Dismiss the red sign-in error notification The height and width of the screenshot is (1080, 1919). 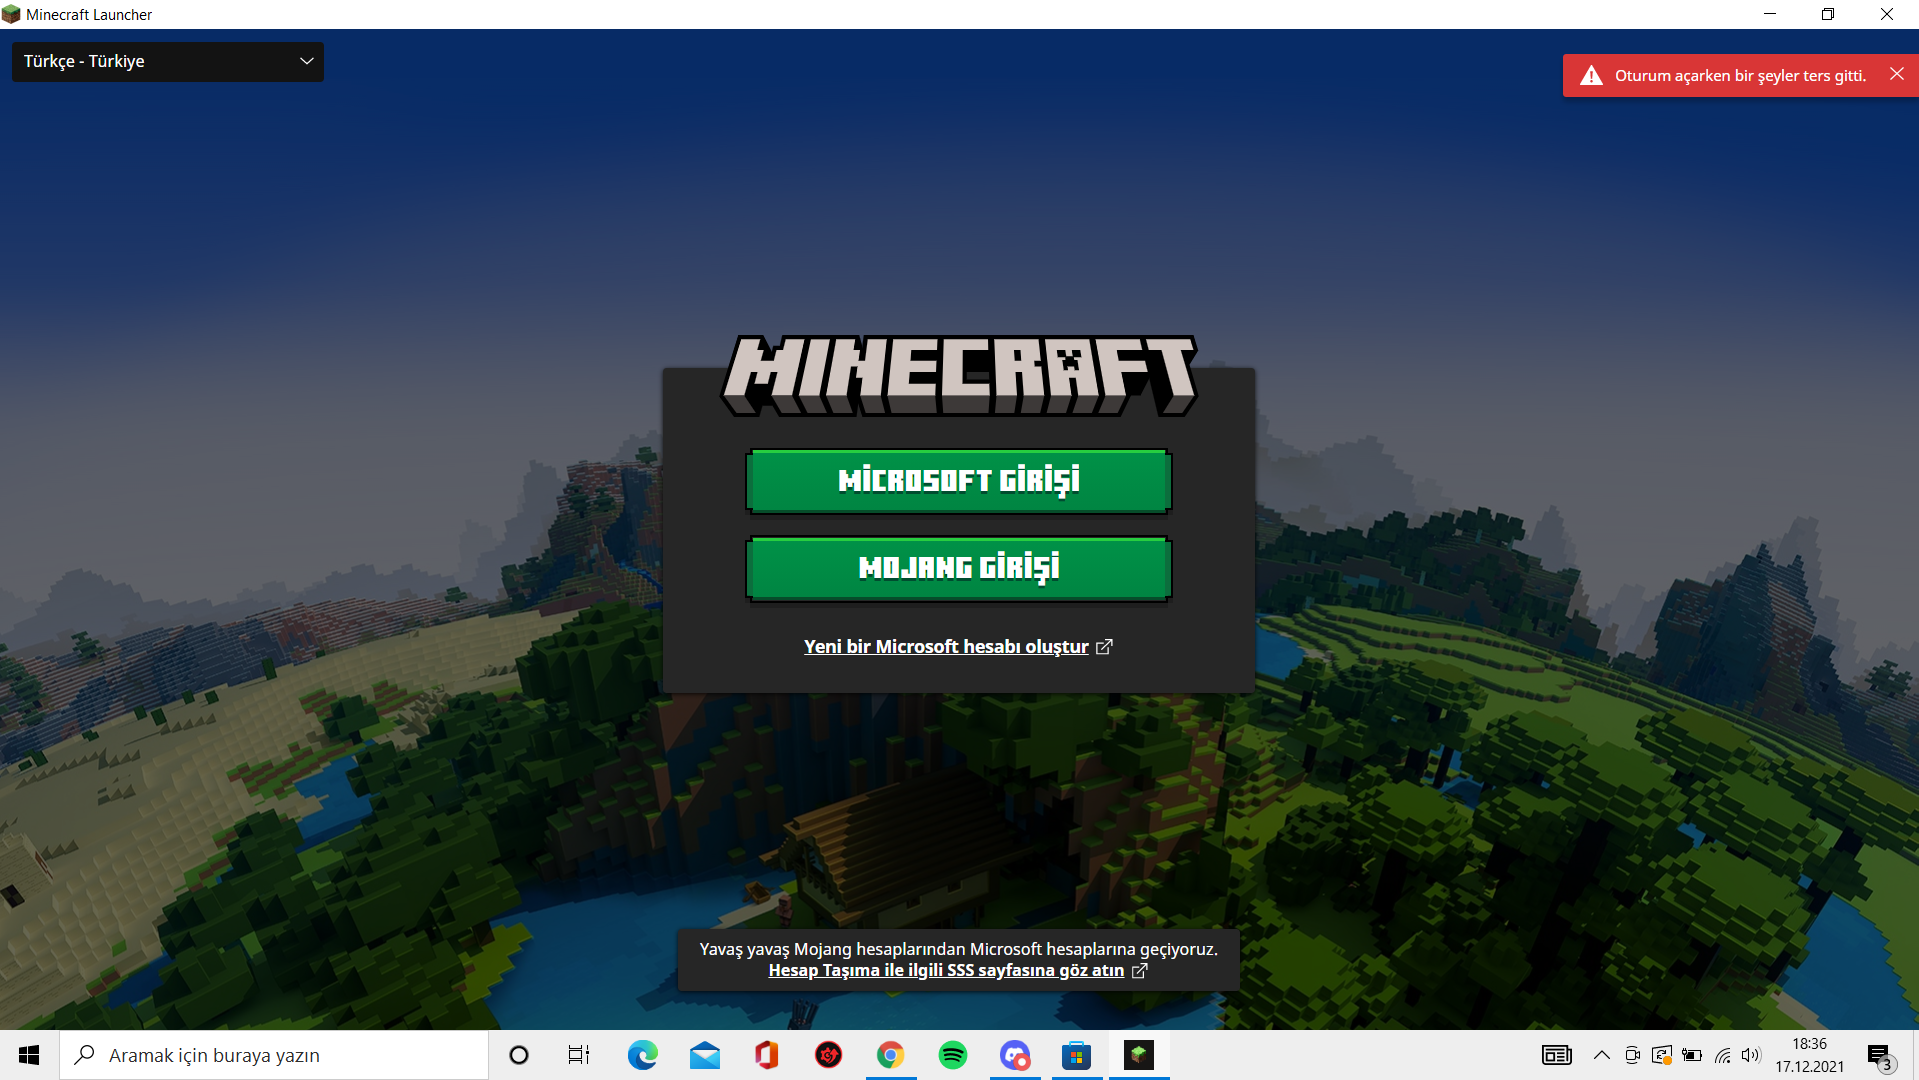[1896, 74]
